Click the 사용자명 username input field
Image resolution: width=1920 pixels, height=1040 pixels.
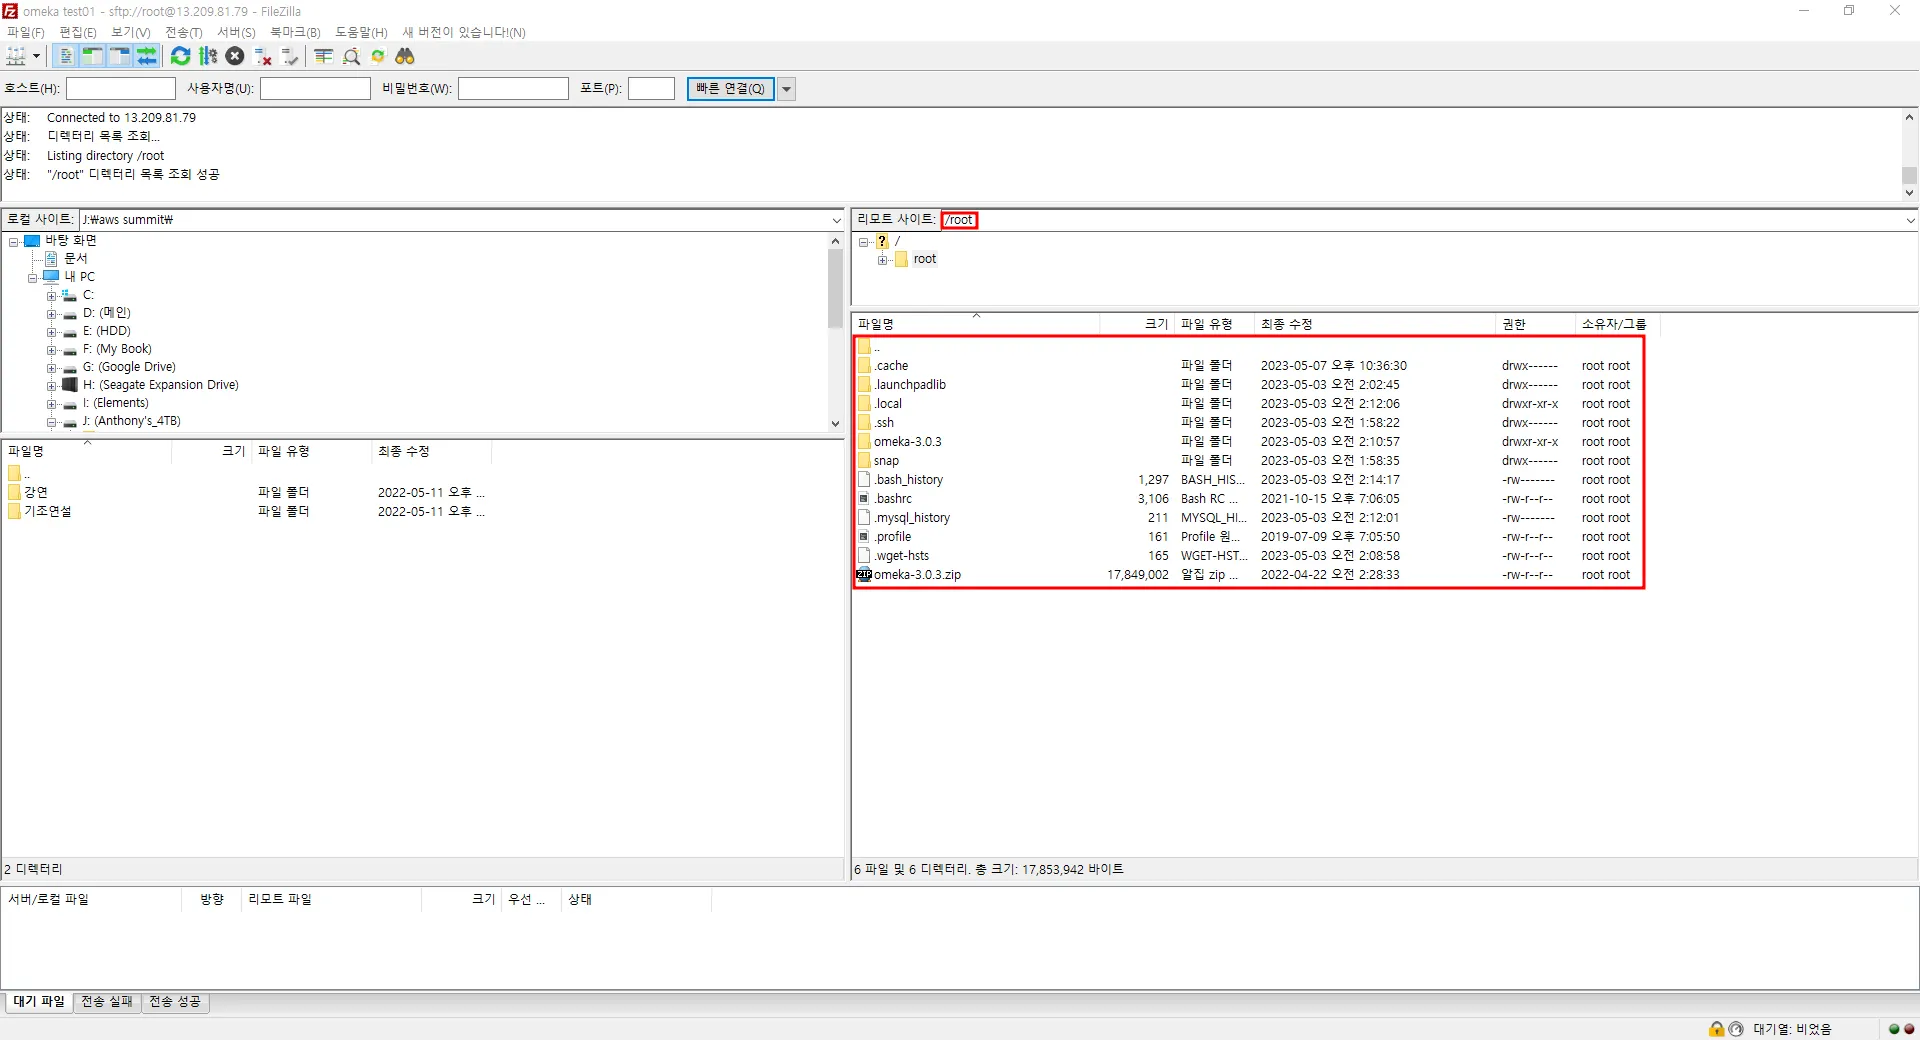(315, 89)
